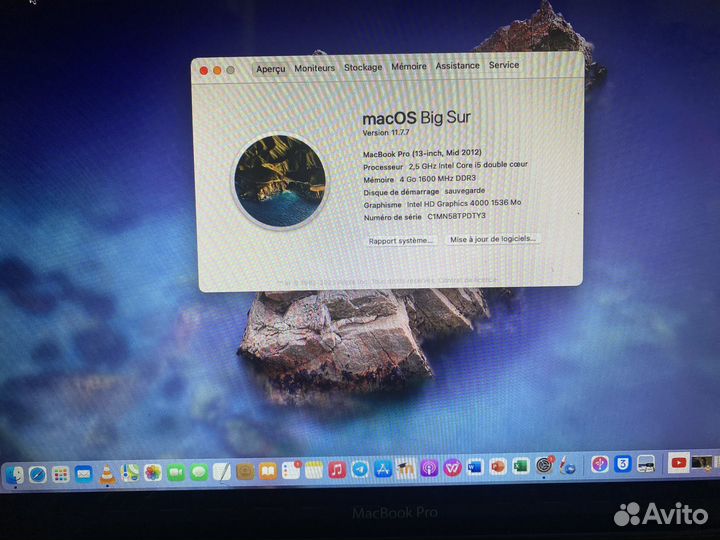Launch the pink WPS Office icon
This screenshot has width=720, height=540.
452,468
